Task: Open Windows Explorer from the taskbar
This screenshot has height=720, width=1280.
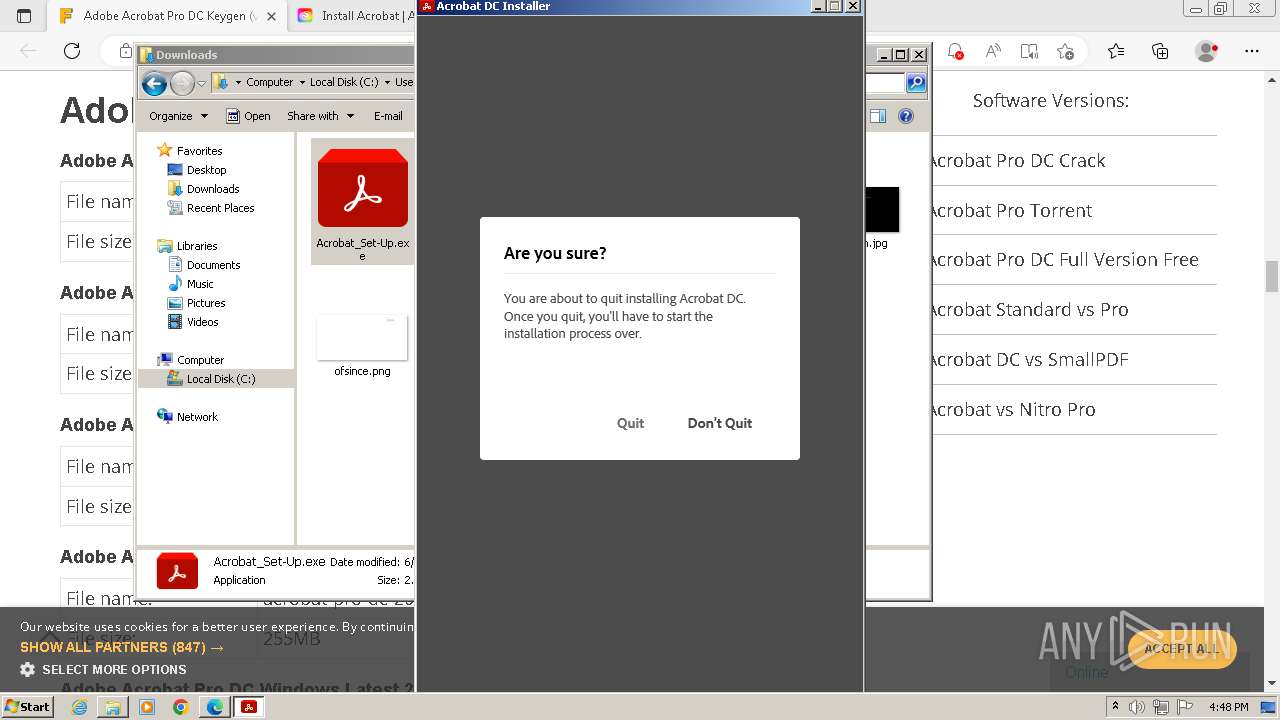Action: (113, 707)
